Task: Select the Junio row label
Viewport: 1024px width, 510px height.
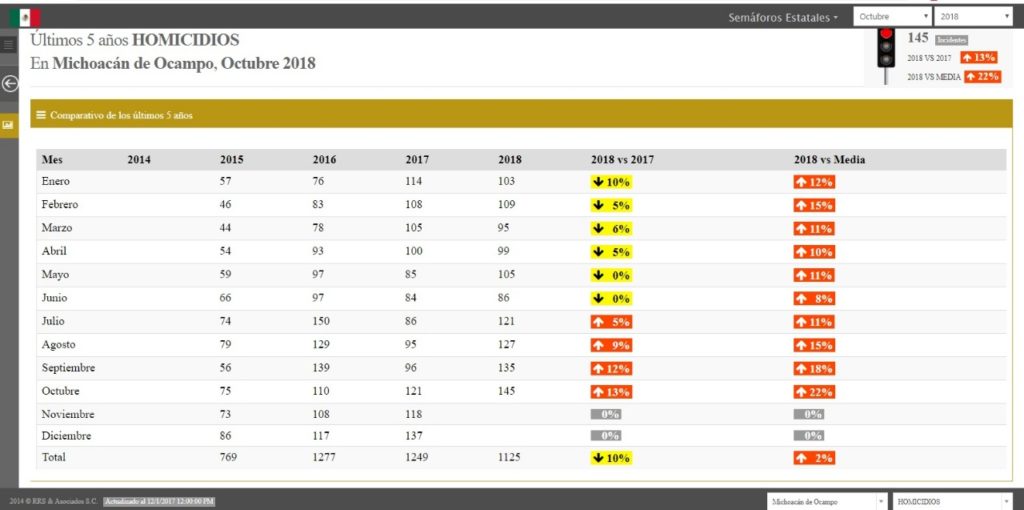Action: [55, 298]
